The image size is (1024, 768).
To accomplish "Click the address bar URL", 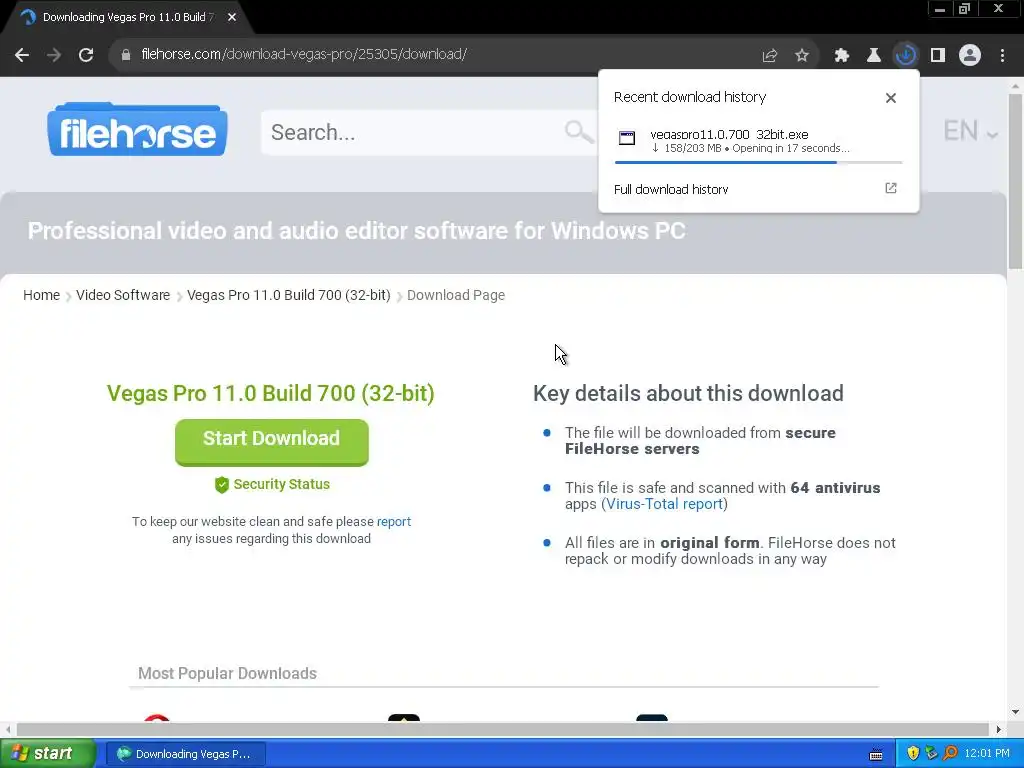I will [x=304, y=54].
